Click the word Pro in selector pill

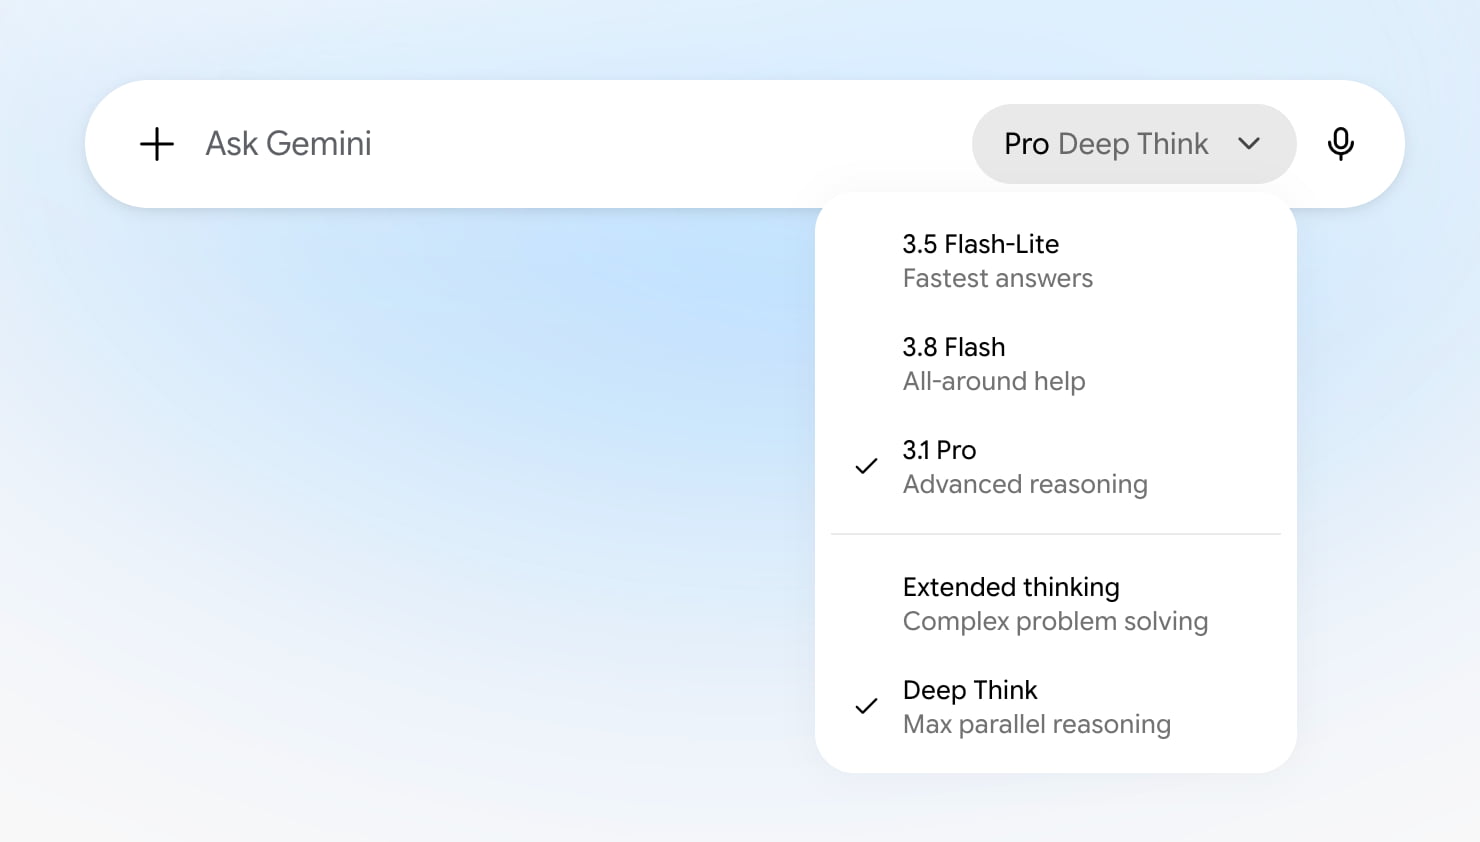point(1026,144)
